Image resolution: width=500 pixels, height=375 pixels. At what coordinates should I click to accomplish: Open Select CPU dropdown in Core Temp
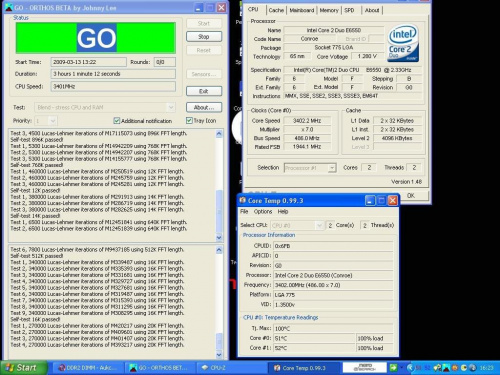click(320, 226)
